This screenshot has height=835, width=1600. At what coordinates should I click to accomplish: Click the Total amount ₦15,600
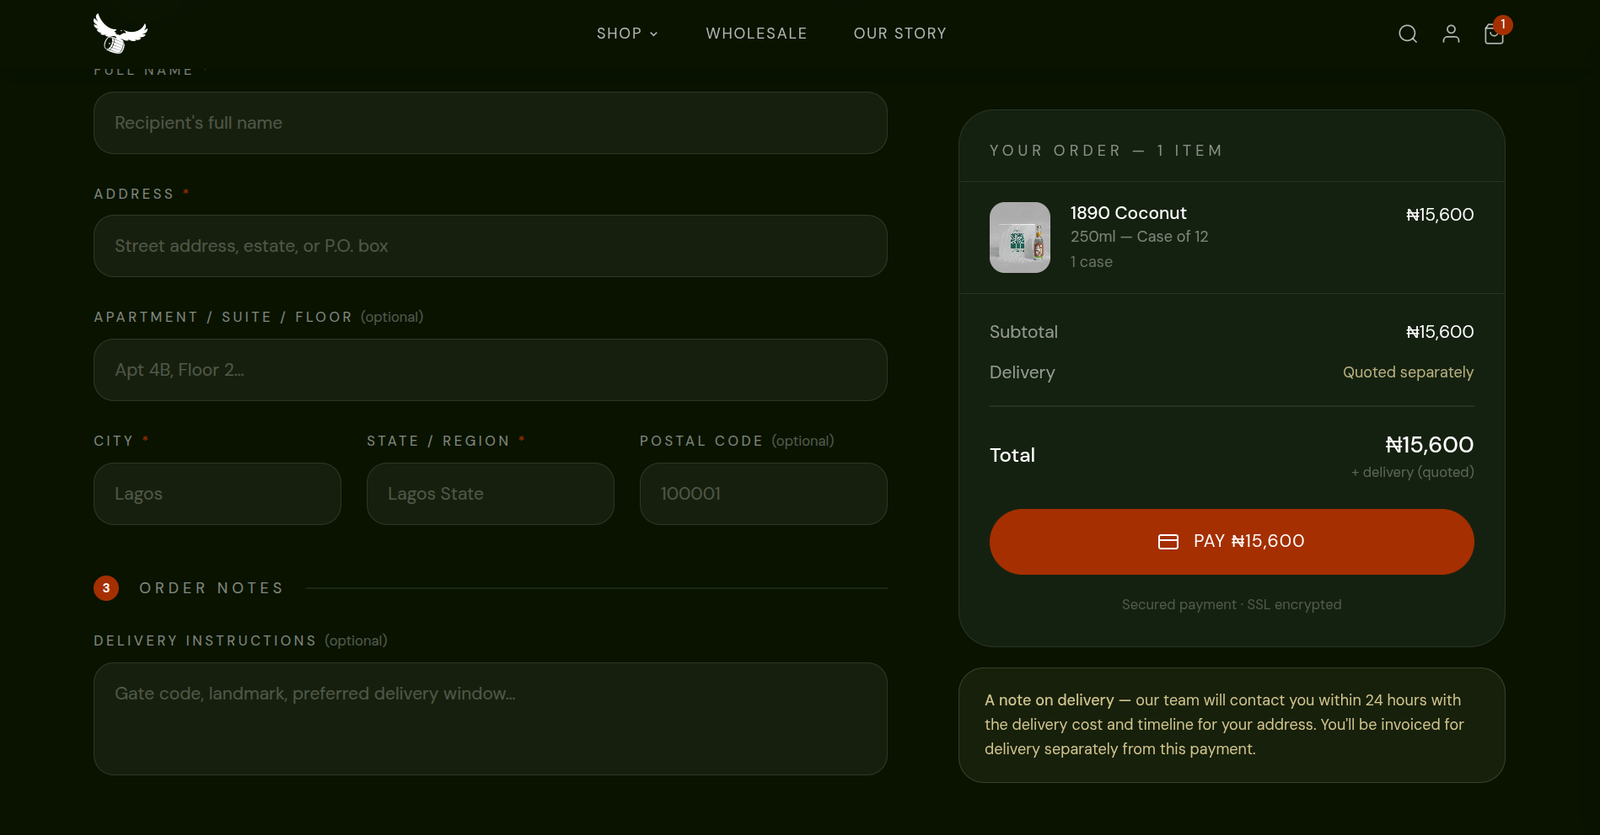point(1429,445)
